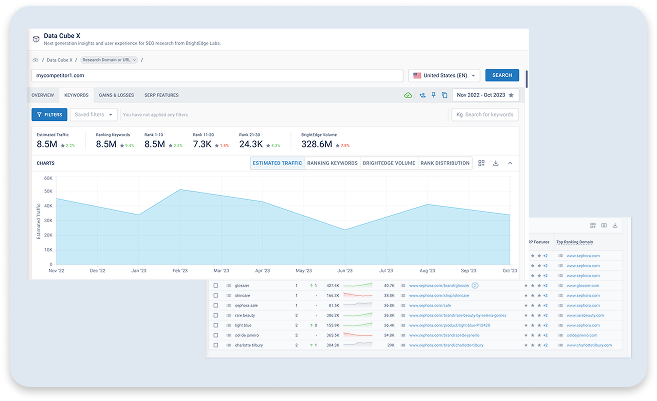Open the Data Cube X breadcrumb link
Image resolution: width=657 pixels, height=401 pixels.
click(x=59, y=60)
